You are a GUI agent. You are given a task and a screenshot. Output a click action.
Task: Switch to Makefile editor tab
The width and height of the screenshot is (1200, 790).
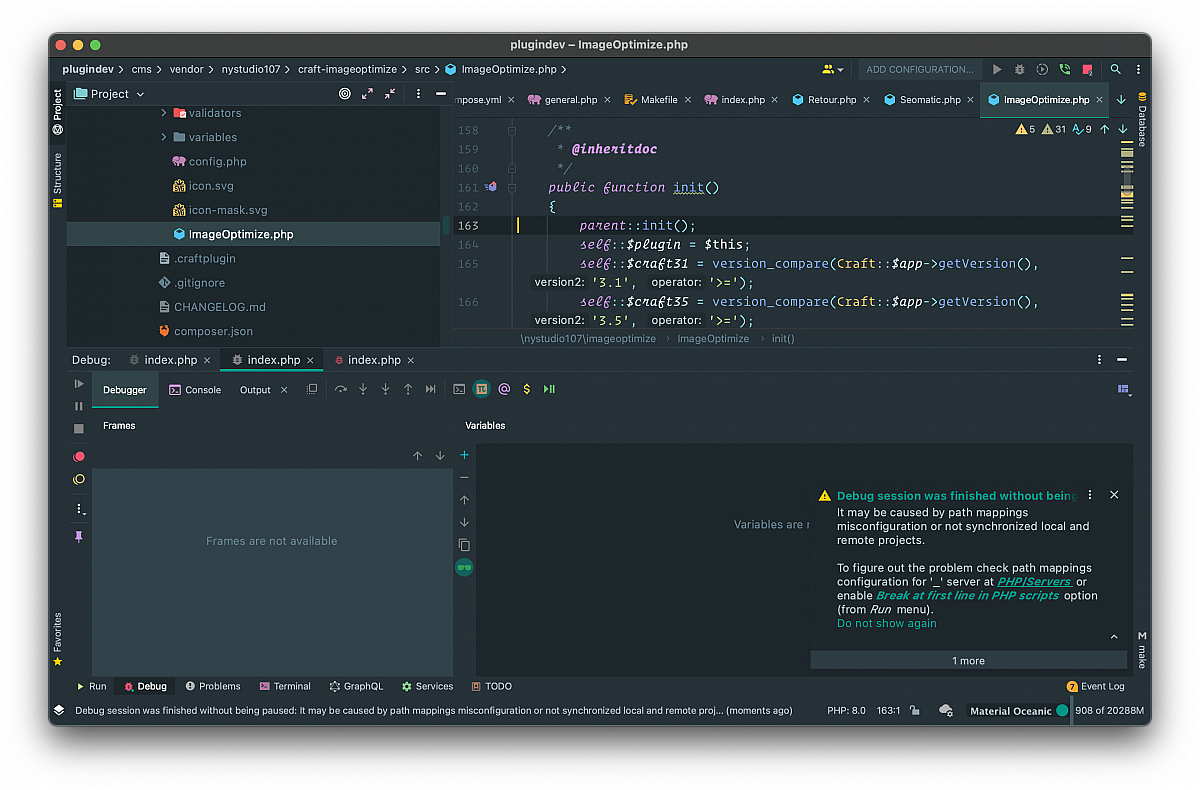click(659, 100)
